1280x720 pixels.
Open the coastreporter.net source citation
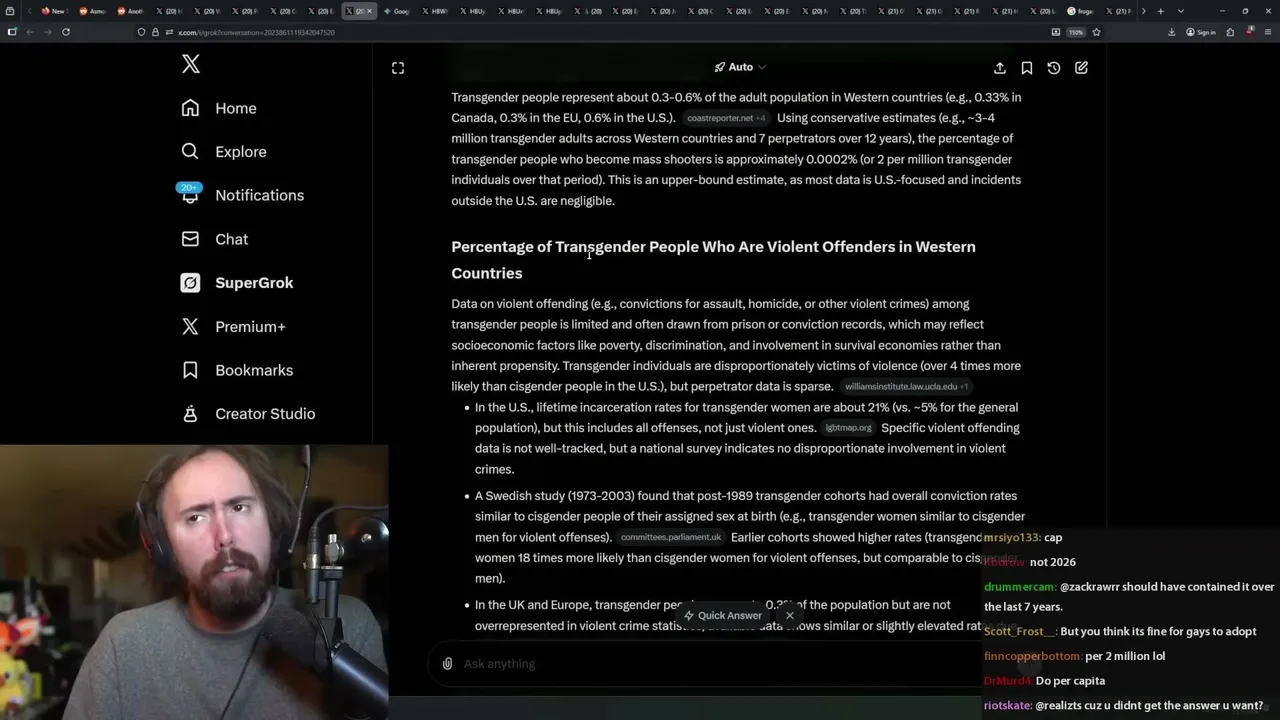click(726, 118)
